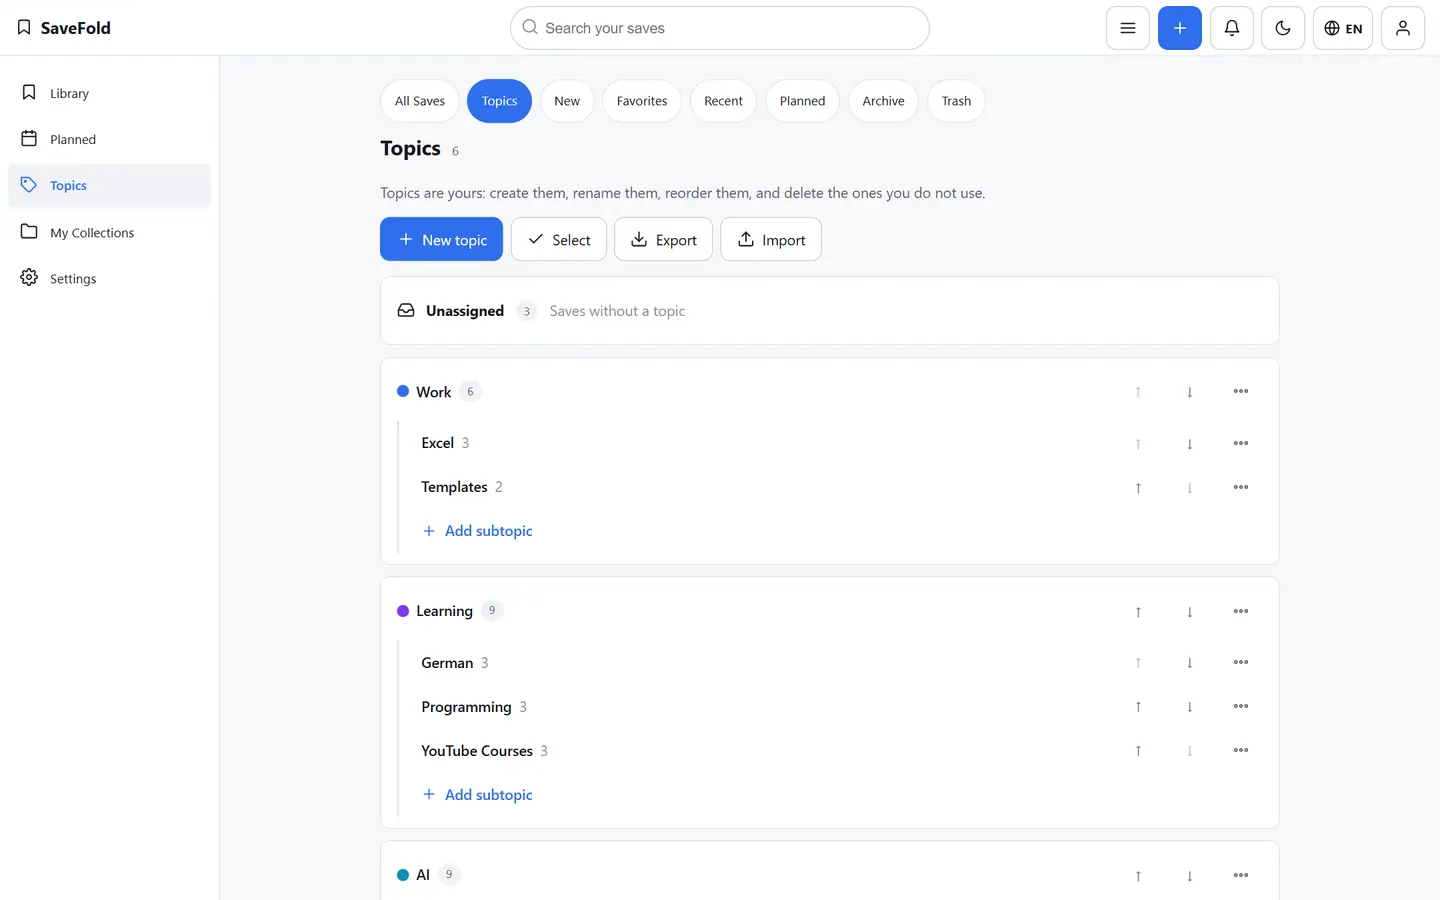The width and height of the screenshot is (1440, 900).
Task: Open the EN language selector
Action: click(x=1343, y=28)
